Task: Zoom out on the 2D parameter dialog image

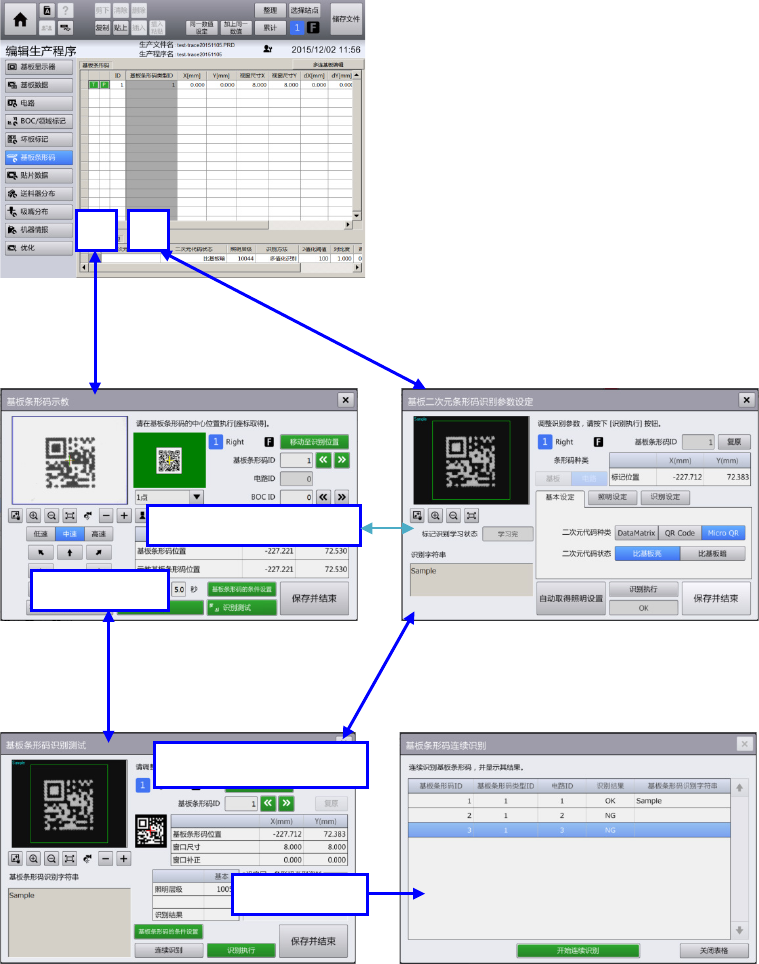Action: point(453,516)
